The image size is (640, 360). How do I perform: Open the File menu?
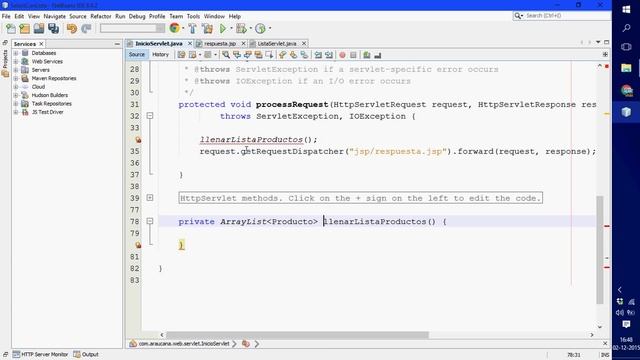(x=6, y=16)
